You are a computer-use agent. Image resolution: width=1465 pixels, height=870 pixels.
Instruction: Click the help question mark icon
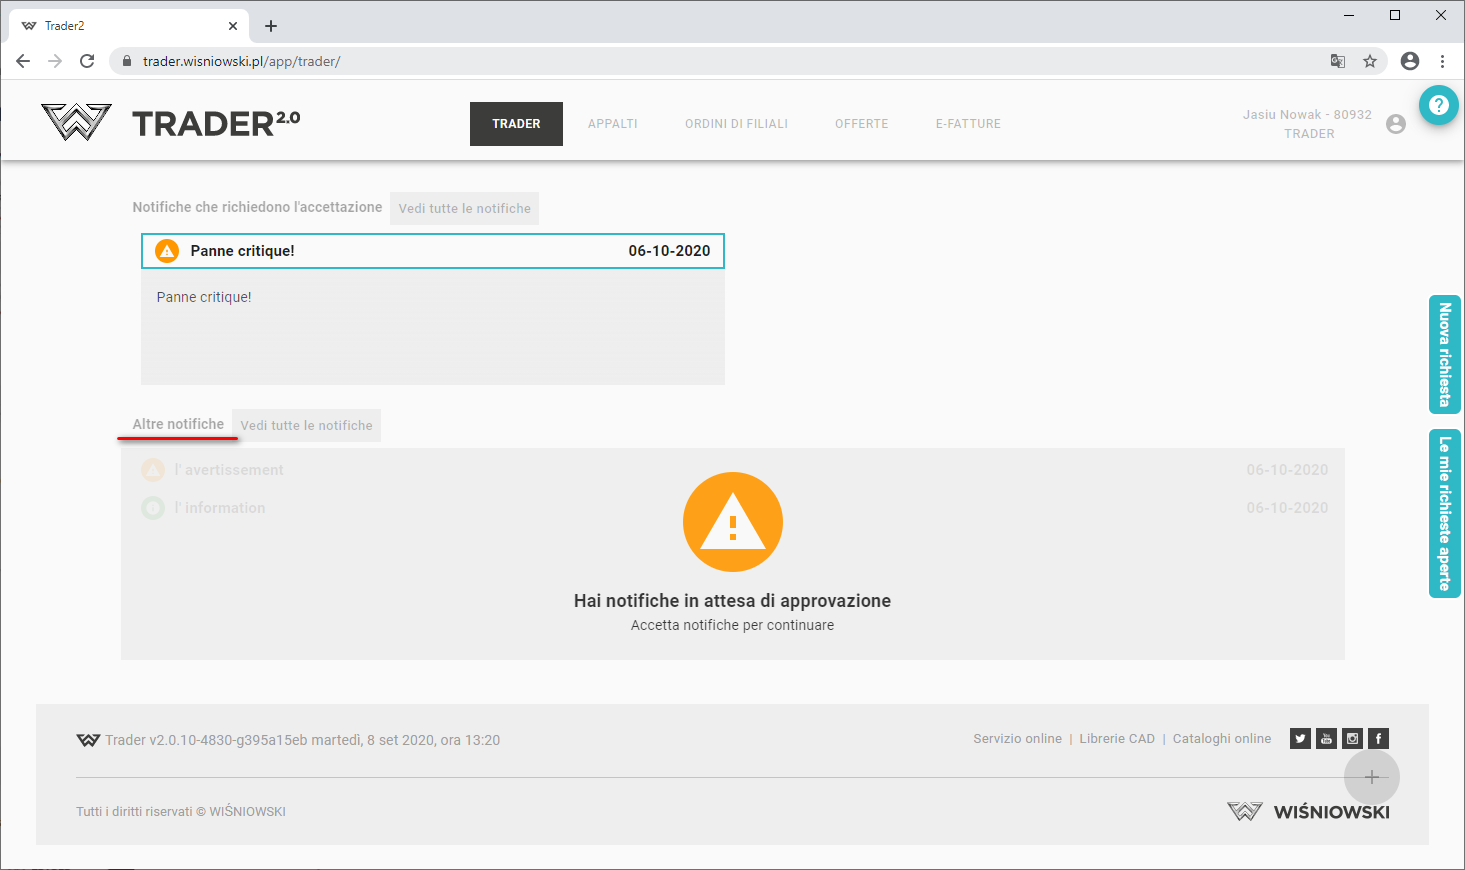[x=1438, y=104]
